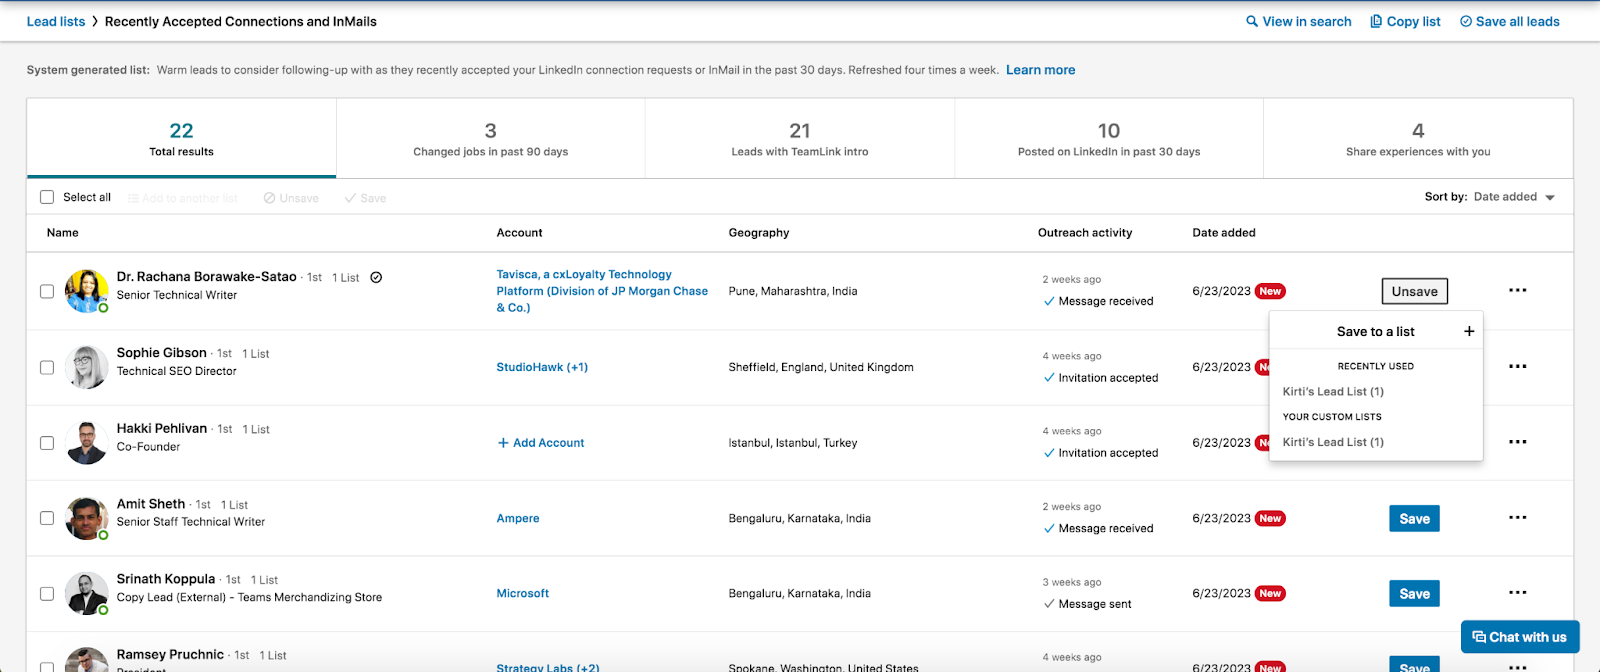Click Save button in Srinath Koppula row
Image resolution: width=1600 pixels, height=672 pixels.
1414,593
